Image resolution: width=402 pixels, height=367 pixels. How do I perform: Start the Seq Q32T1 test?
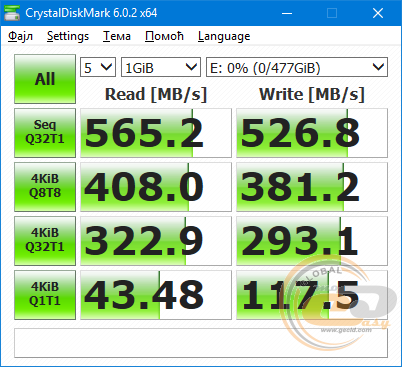pyautogui.click(x=45, y=133)
